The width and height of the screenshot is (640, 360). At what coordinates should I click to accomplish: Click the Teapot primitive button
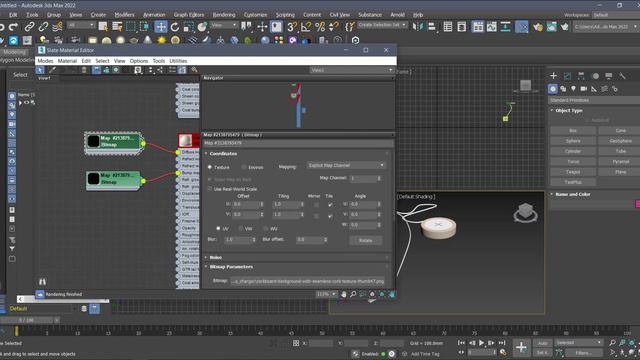[x=573, y=172]
